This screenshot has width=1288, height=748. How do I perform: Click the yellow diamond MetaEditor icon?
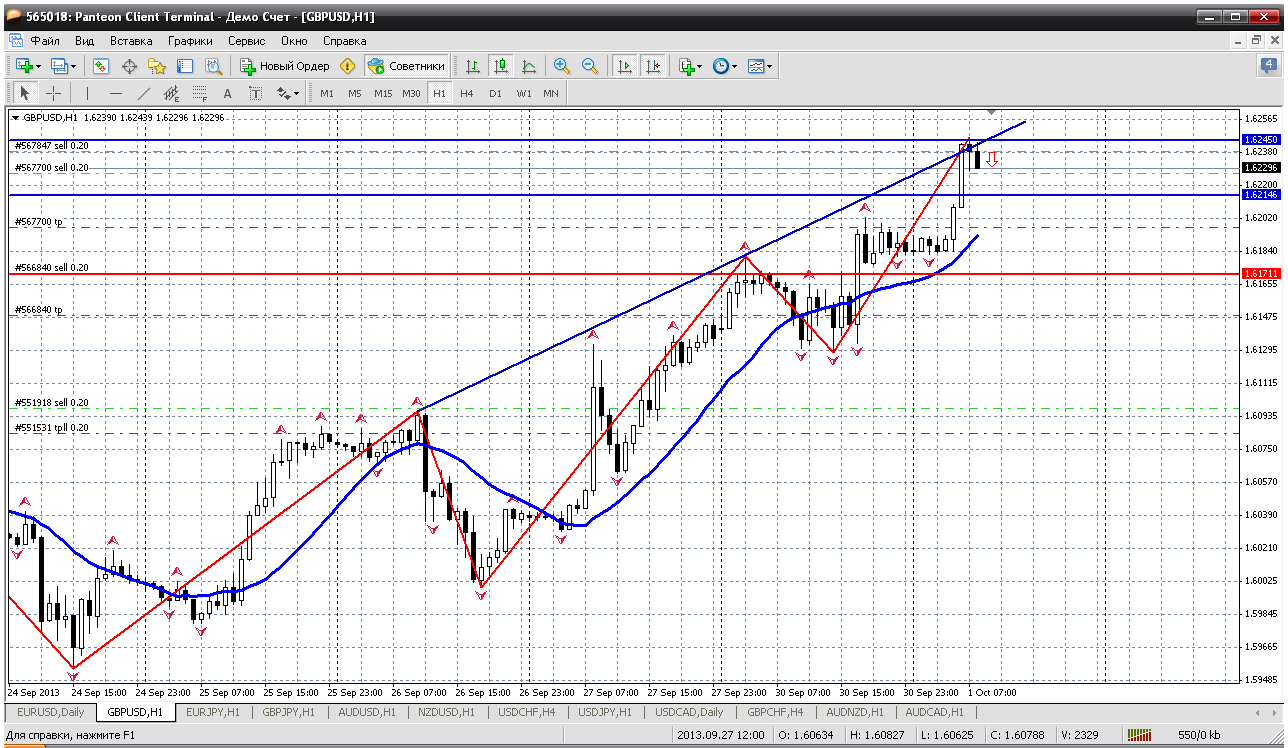347,66
